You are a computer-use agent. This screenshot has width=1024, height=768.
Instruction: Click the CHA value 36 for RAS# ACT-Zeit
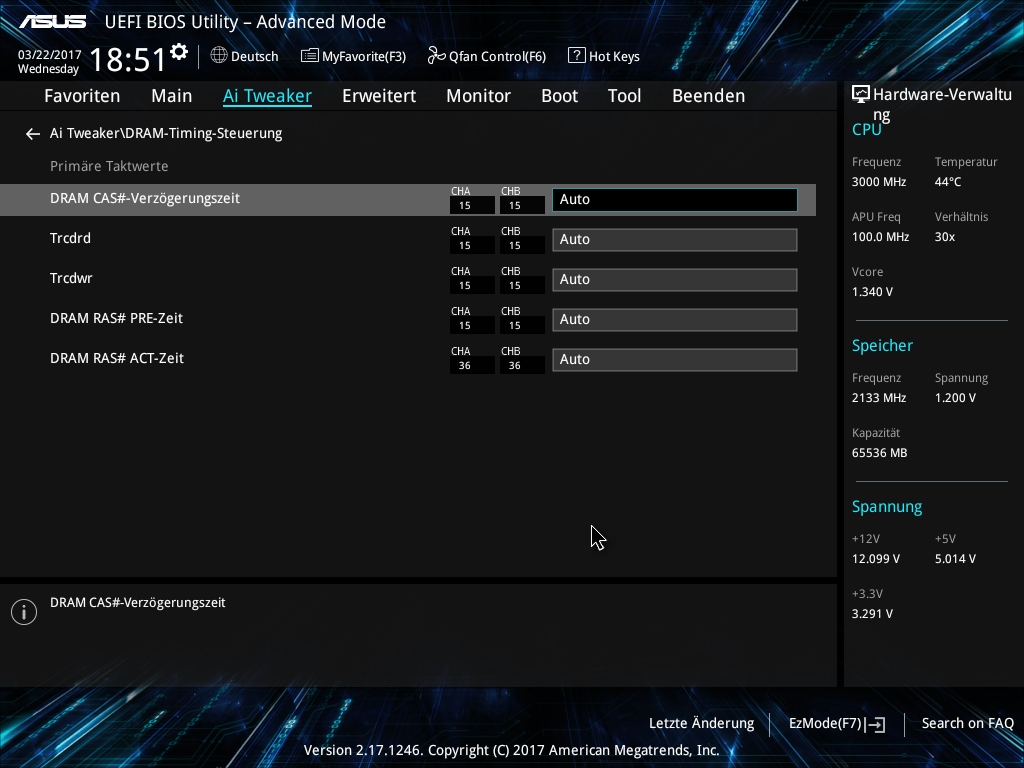pyautogui.click(x=472, y=366)
